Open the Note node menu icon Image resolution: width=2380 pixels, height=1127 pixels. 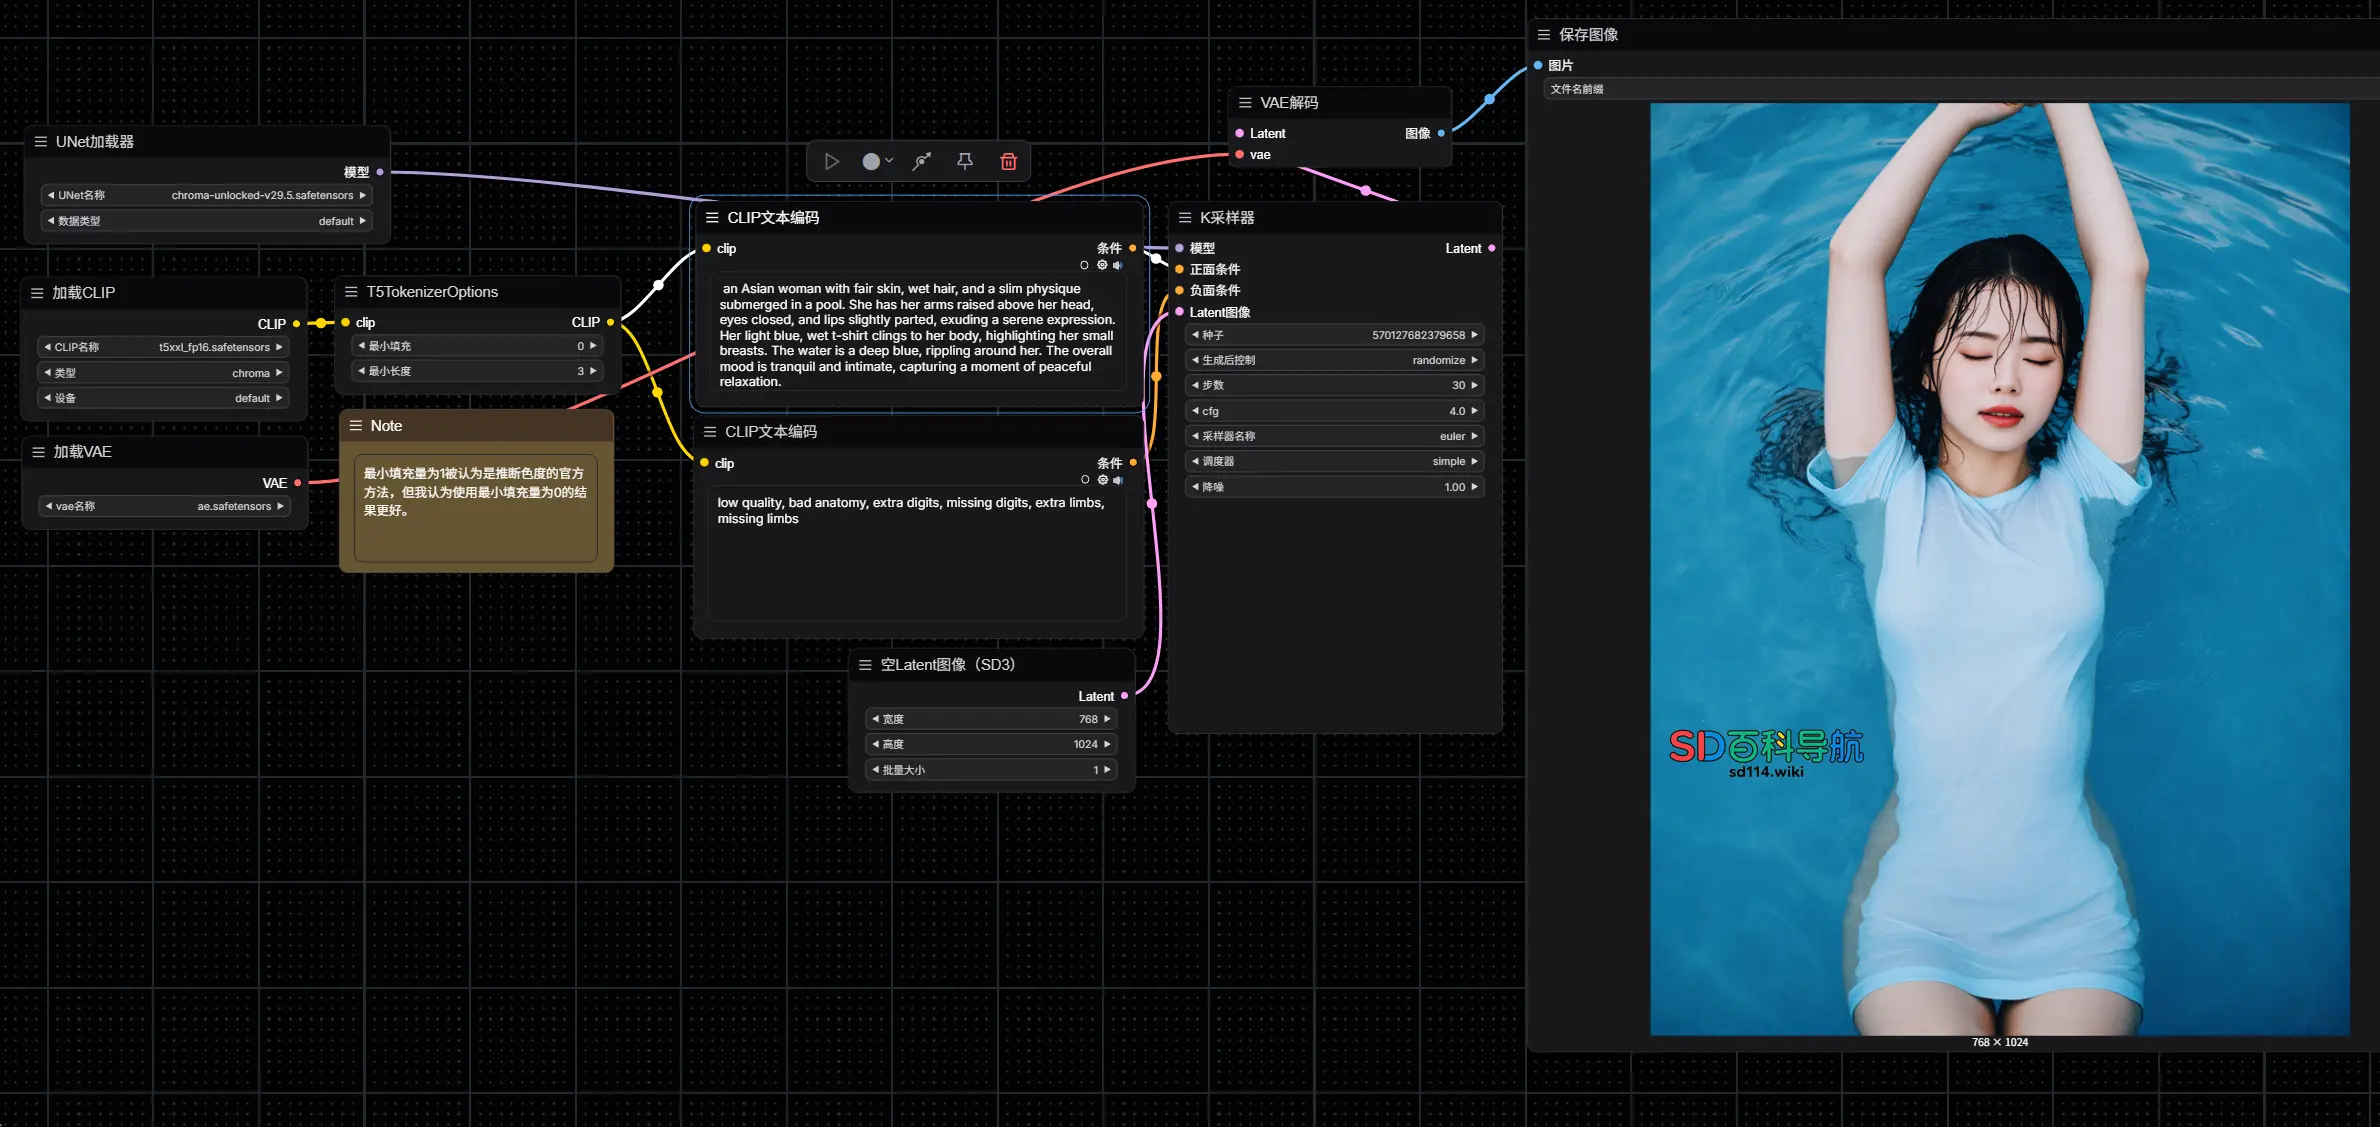click(355, 426)
